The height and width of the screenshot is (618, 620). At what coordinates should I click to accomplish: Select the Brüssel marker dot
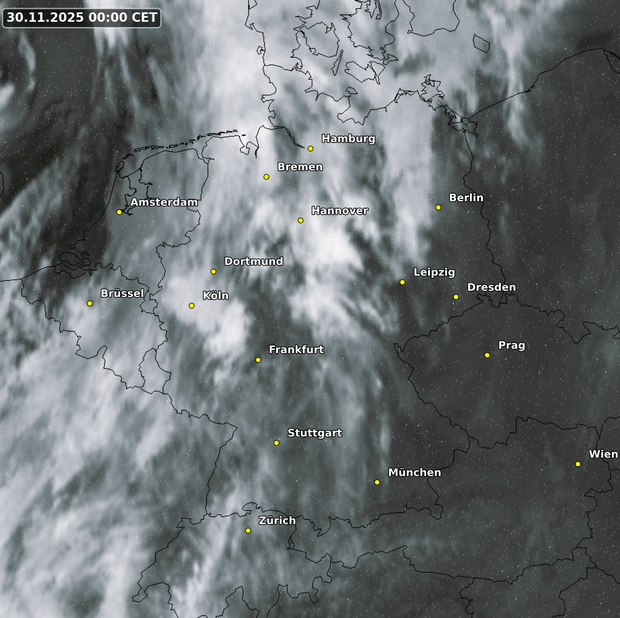pos(90,303)
